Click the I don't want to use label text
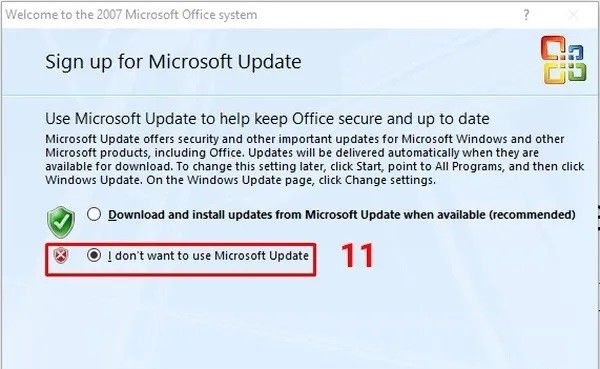The height and width of the screenshot is (369, 600). (208, 256)
